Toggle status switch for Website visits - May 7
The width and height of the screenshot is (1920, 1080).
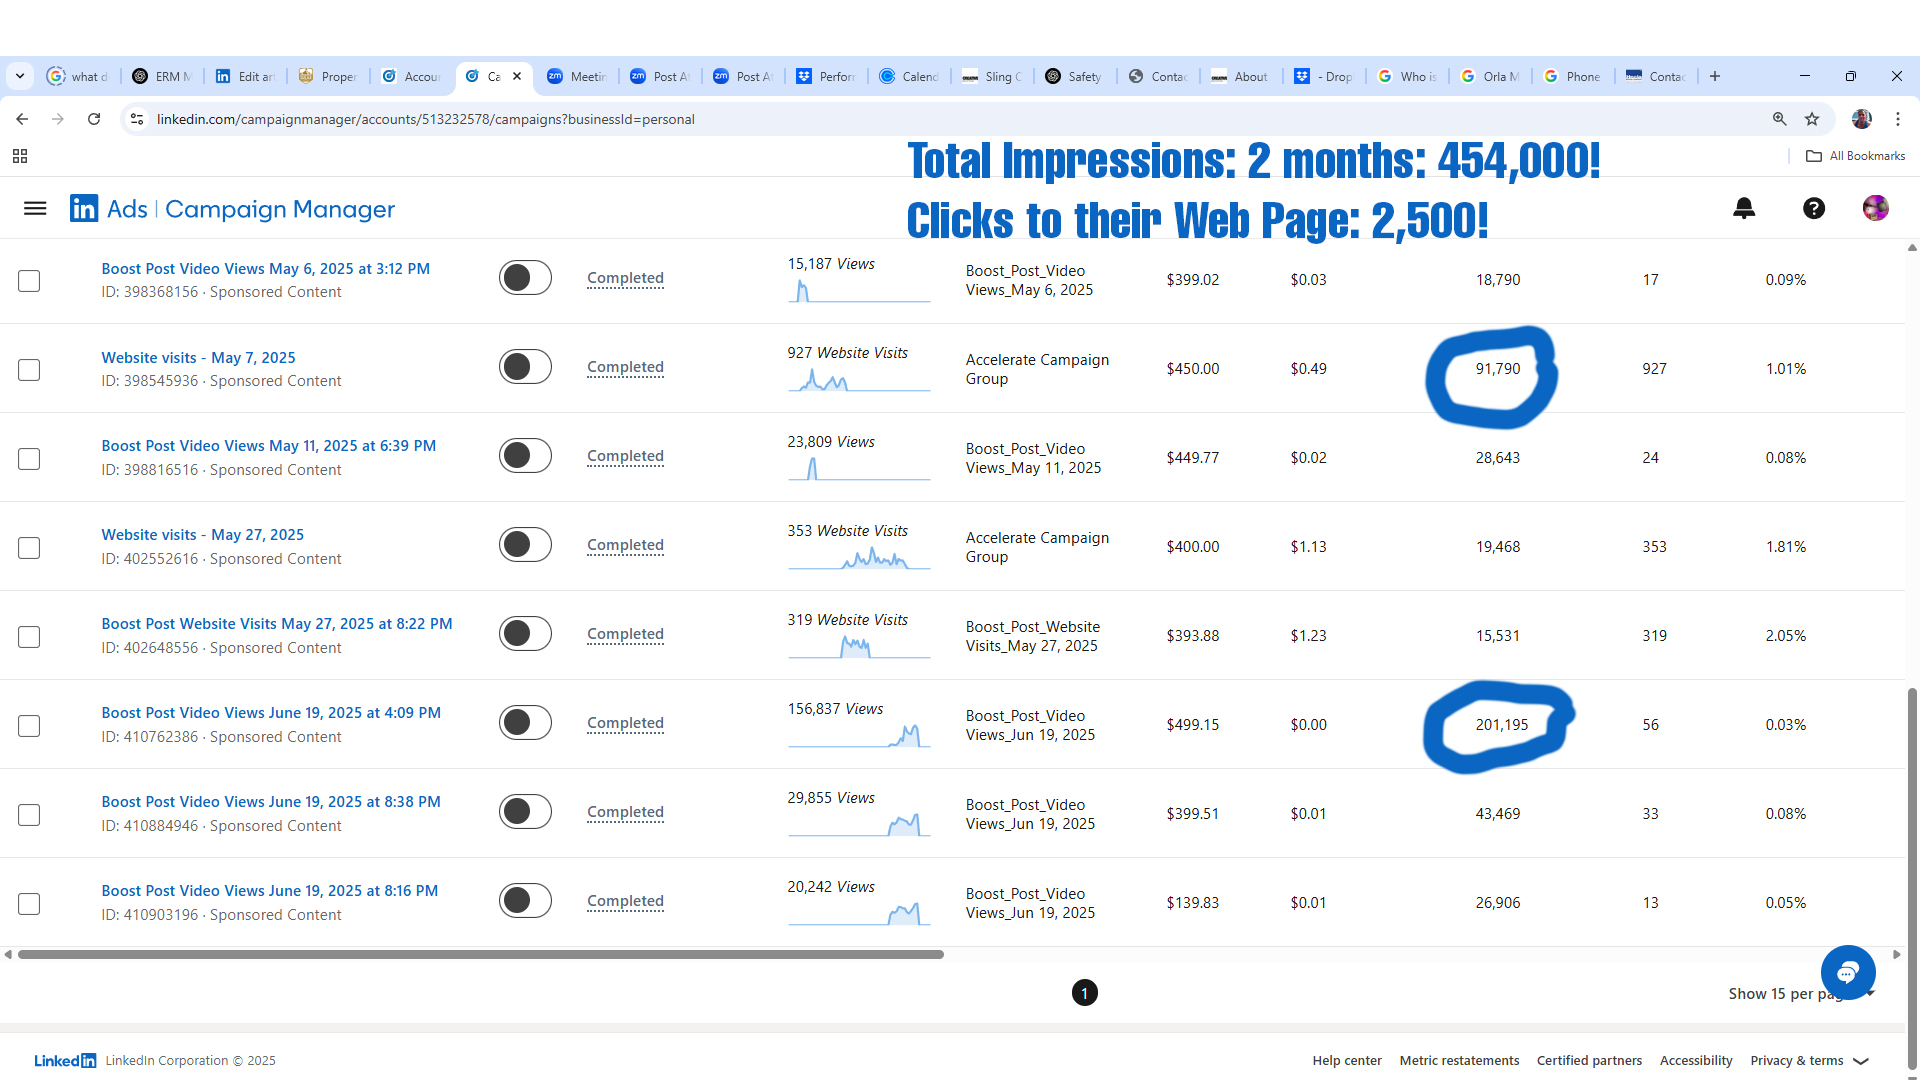pos(525,367)
